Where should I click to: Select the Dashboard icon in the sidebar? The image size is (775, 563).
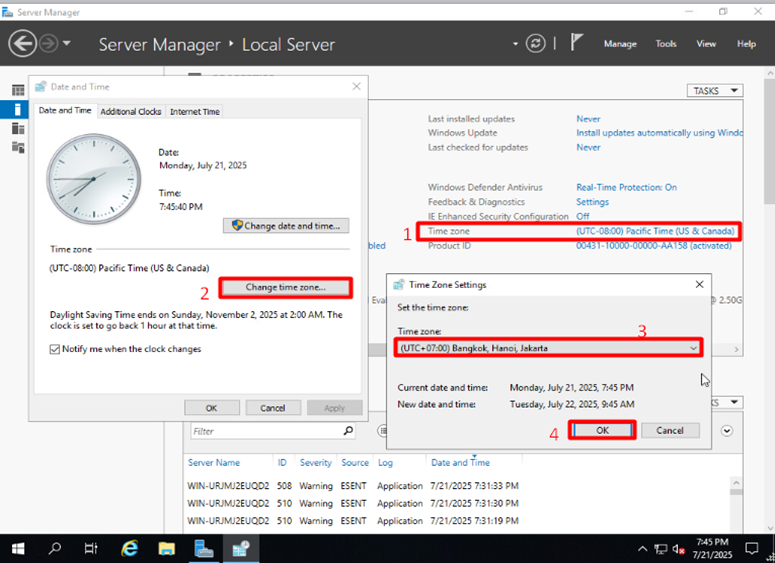[x=18, y=91]
